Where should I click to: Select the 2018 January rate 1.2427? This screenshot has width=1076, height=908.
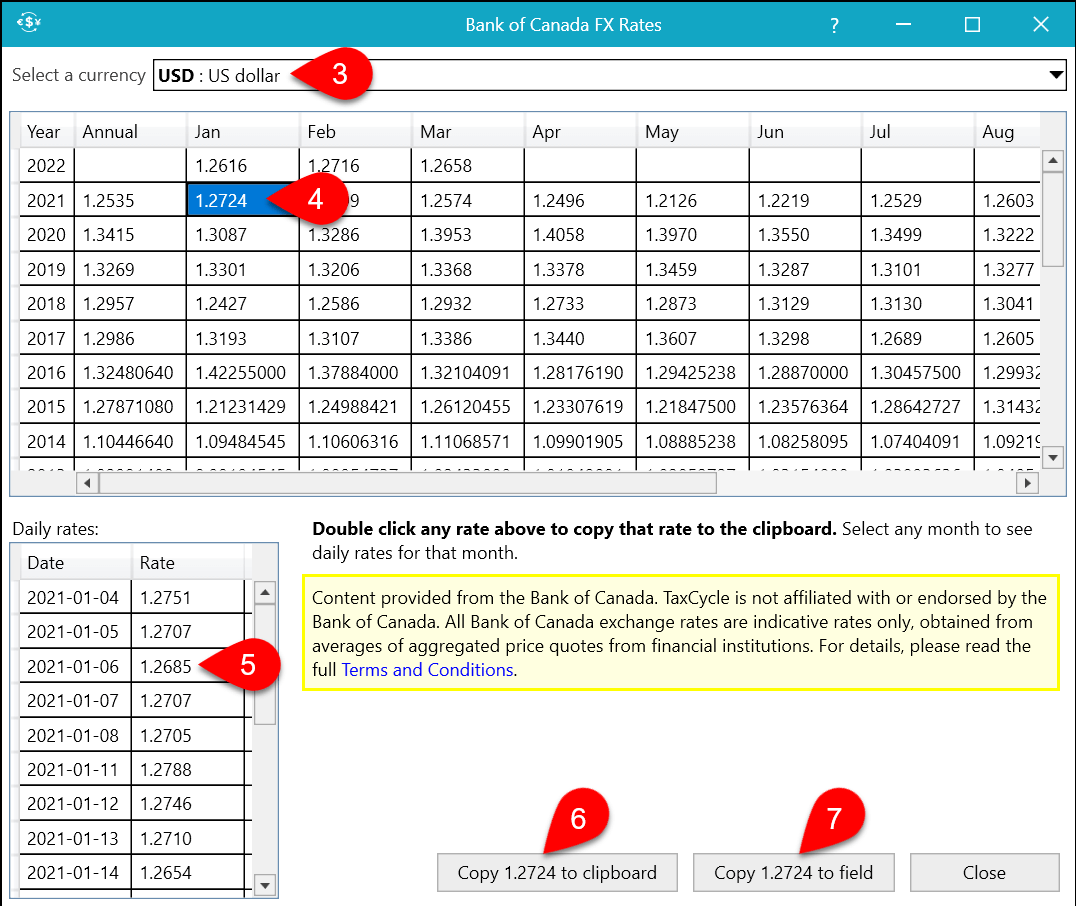(243, 303)
